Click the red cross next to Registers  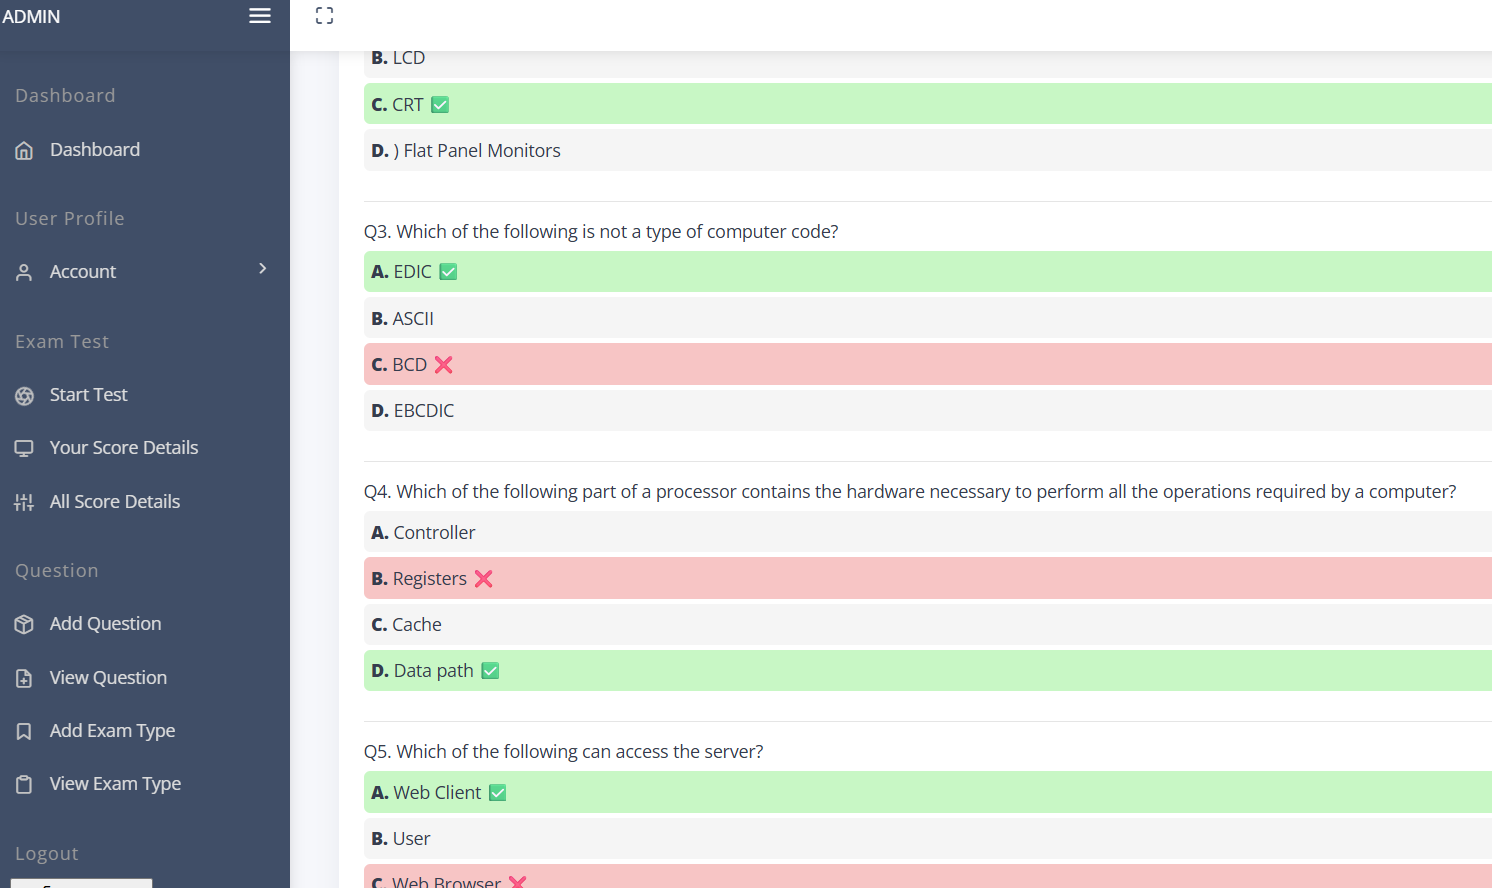(x=484, y=579)
